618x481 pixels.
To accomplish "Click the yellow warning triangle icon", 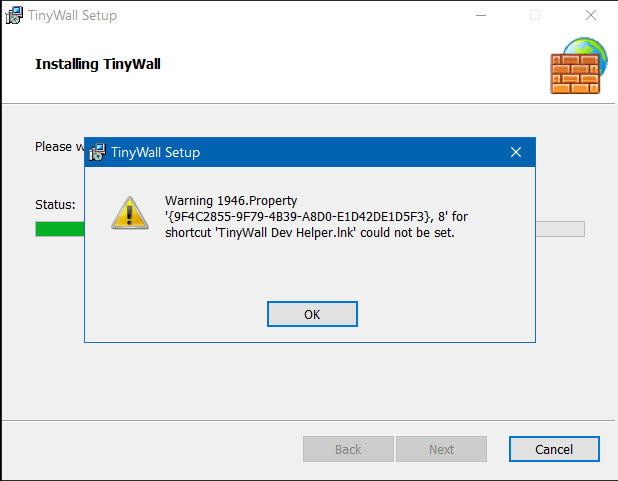I will (130, 213).
